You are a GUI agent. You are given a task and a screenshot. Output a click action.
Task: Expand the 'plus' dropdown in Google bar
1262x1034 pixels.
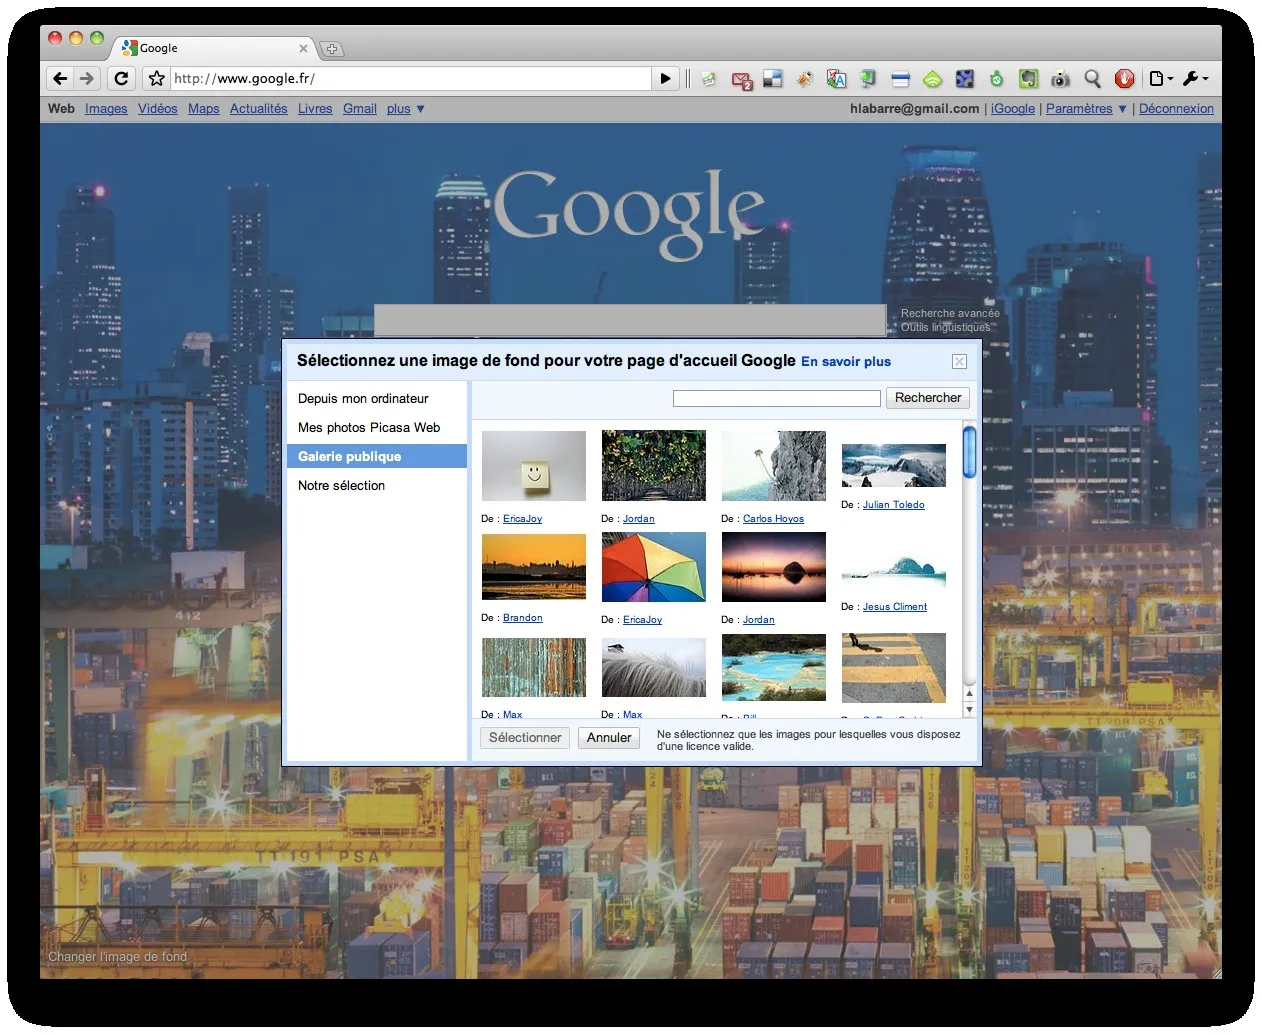click(406, 109)
